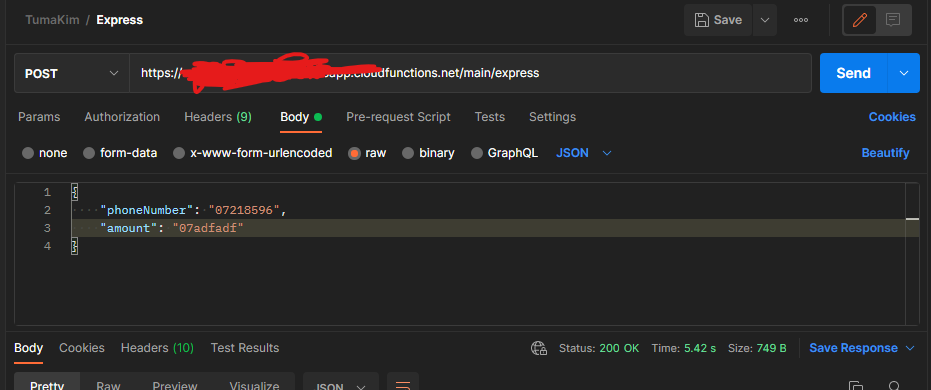Select the pencil edit mode icon
The width and height of the screenshot is (931, 390).
pyautogui.click(x=859, y=20)
